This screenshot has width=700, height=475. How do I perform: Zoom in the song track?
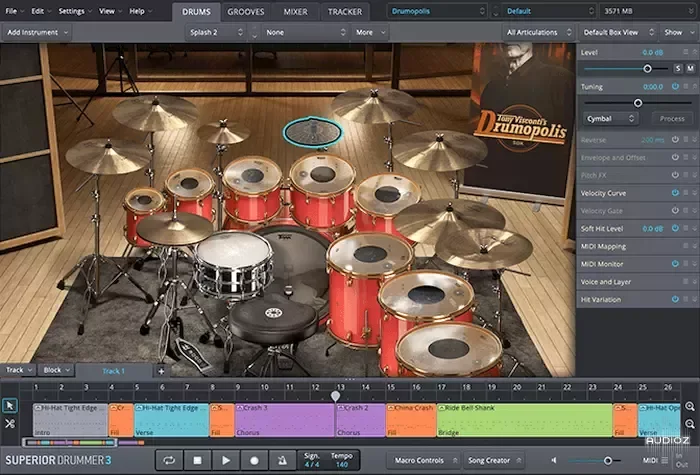pyautogui.click(x=690, y=406)
